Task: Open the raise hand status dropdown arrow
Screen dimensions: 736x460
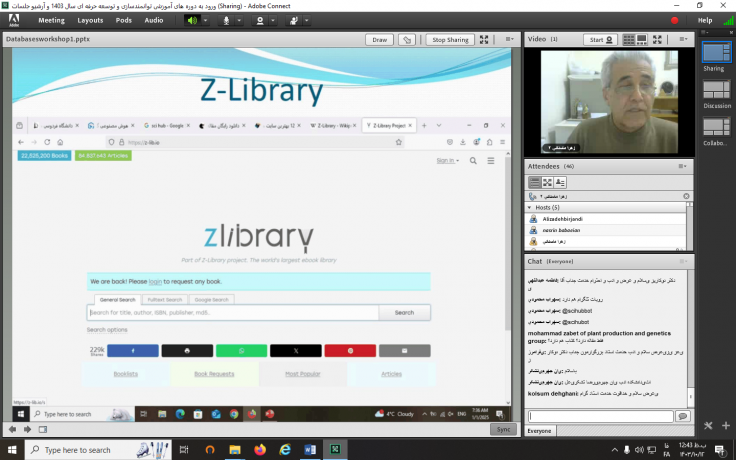Action: [307, 21]
